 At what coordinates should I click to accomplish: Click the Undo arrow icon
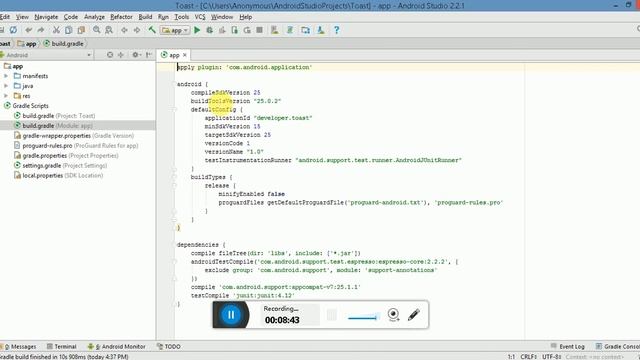29,30
